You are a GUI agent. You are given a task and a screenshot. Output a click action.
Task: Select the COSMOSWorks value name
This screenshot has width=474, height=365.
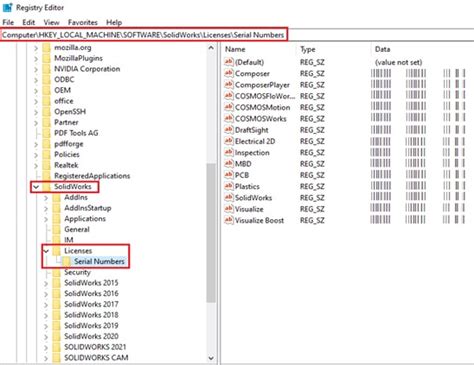coord(261,119)
